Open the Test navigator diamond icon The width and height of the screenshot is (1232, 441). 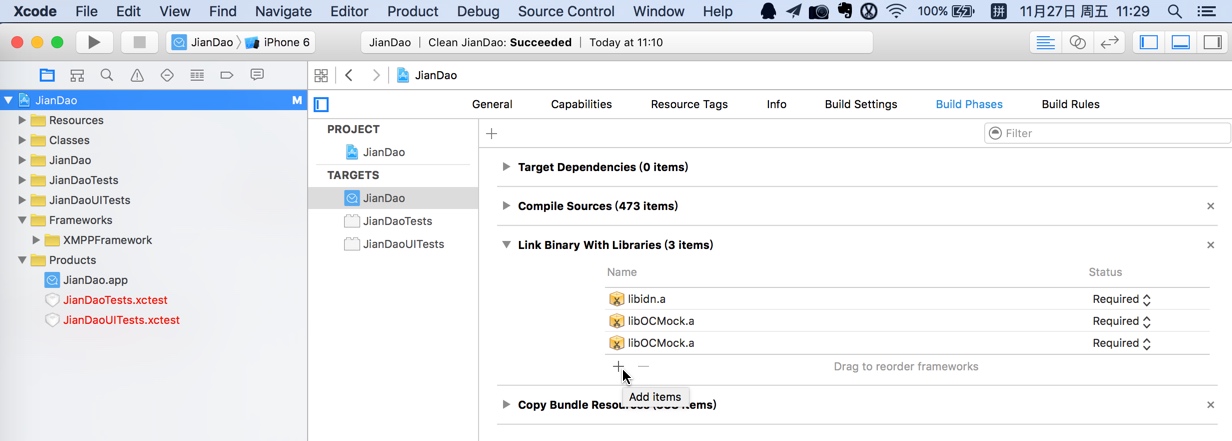click(167, 75)
